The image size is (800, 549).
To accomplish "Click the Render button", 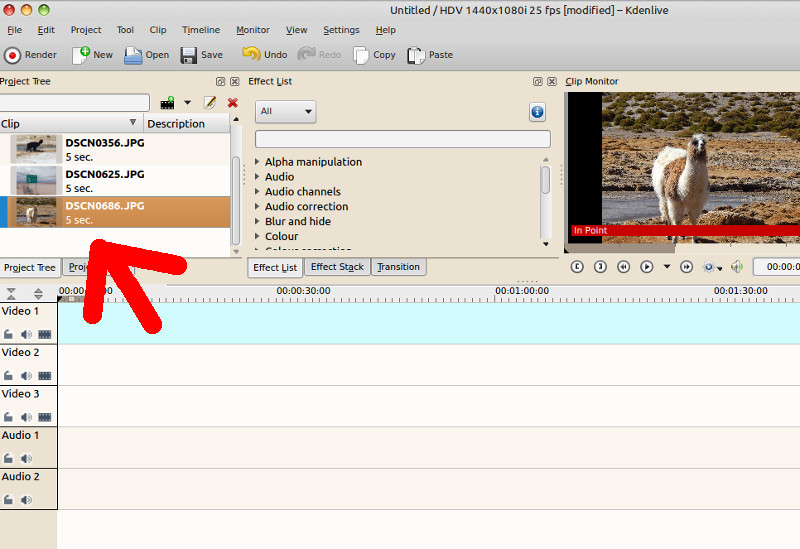I will 31,55.
